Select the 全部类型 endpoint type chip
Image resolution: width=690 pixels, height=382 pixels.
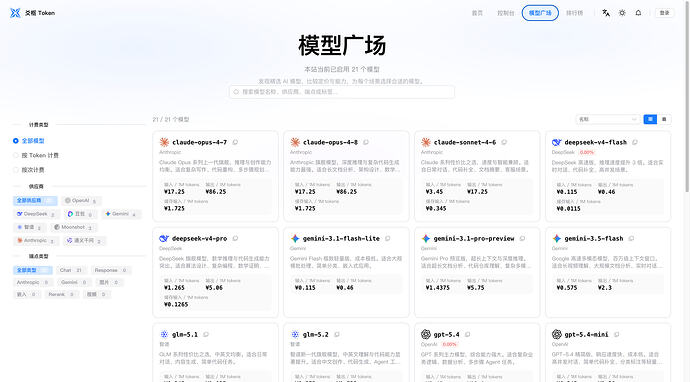(x=33, y=270)
